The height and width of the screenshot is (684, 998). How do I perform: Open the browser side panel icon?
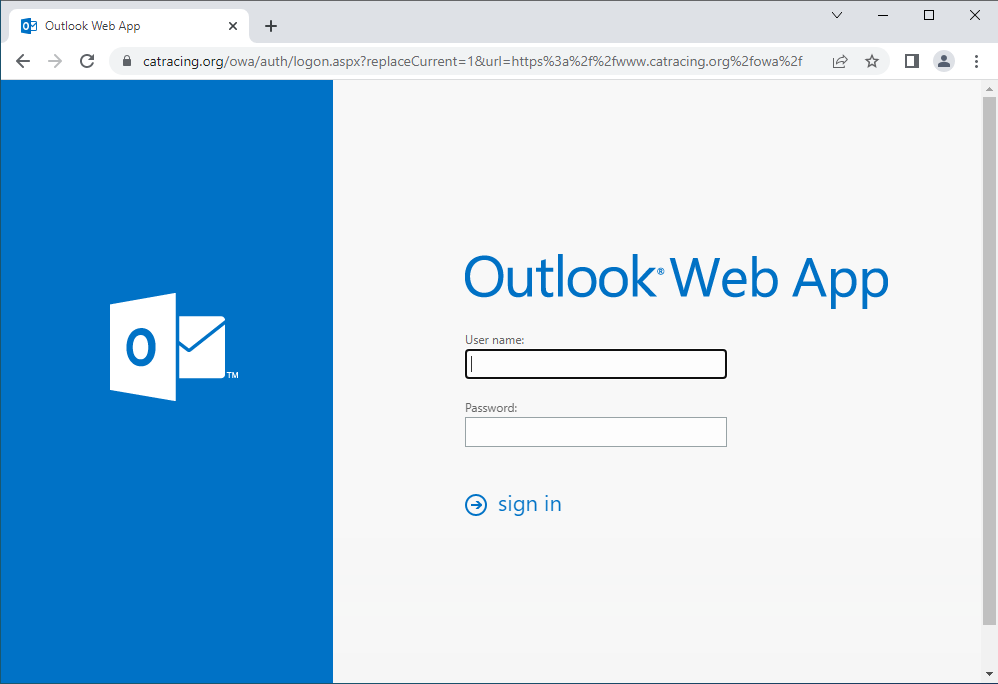[911, 61]
